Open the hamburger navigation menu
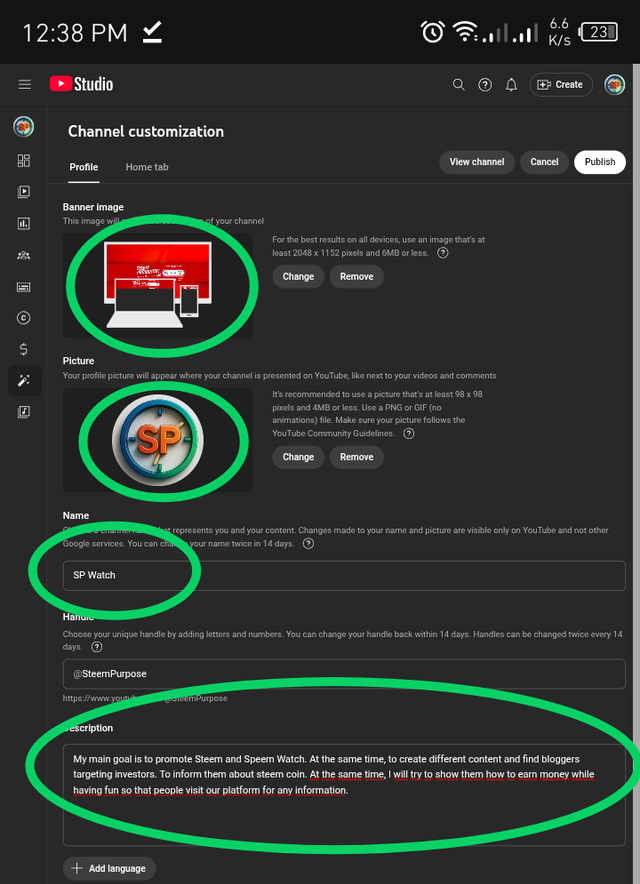The image size is (640, 884). tap(24, 85)
